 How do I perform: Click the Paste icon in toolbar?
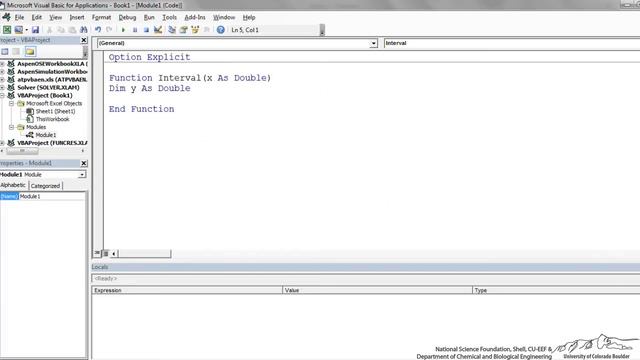tap(72, 30)
